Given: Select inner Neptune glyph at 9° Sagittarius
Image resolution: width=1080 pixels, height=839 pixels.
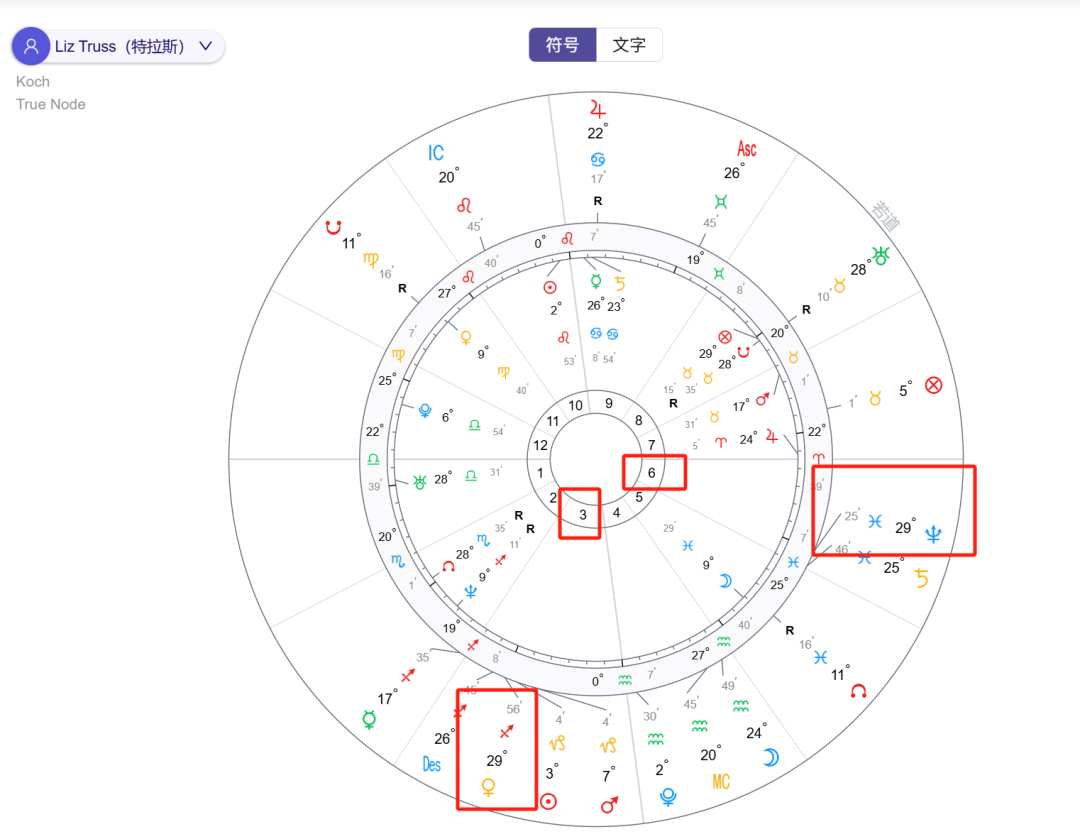Looking at the screenshot, I should pos(470,591).
